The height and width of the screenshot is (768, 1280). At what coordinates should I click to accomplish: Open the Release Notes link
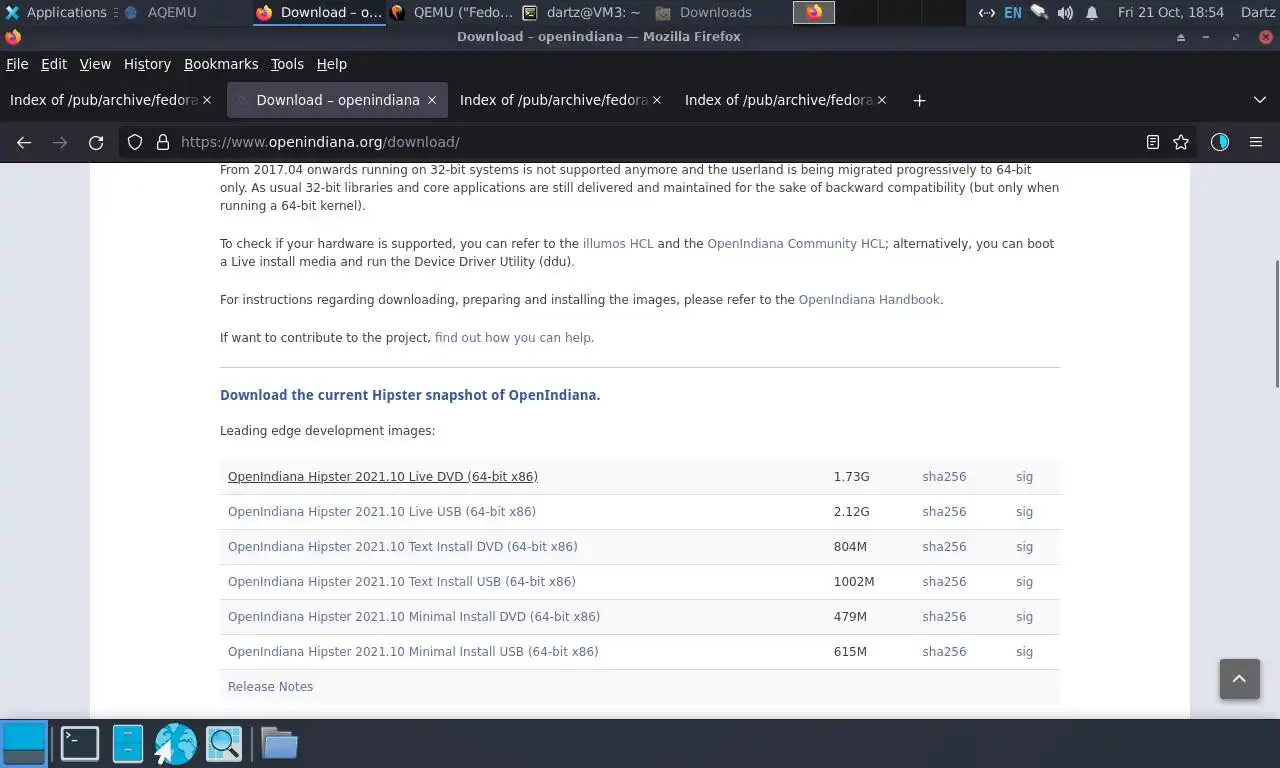[270, 687]
